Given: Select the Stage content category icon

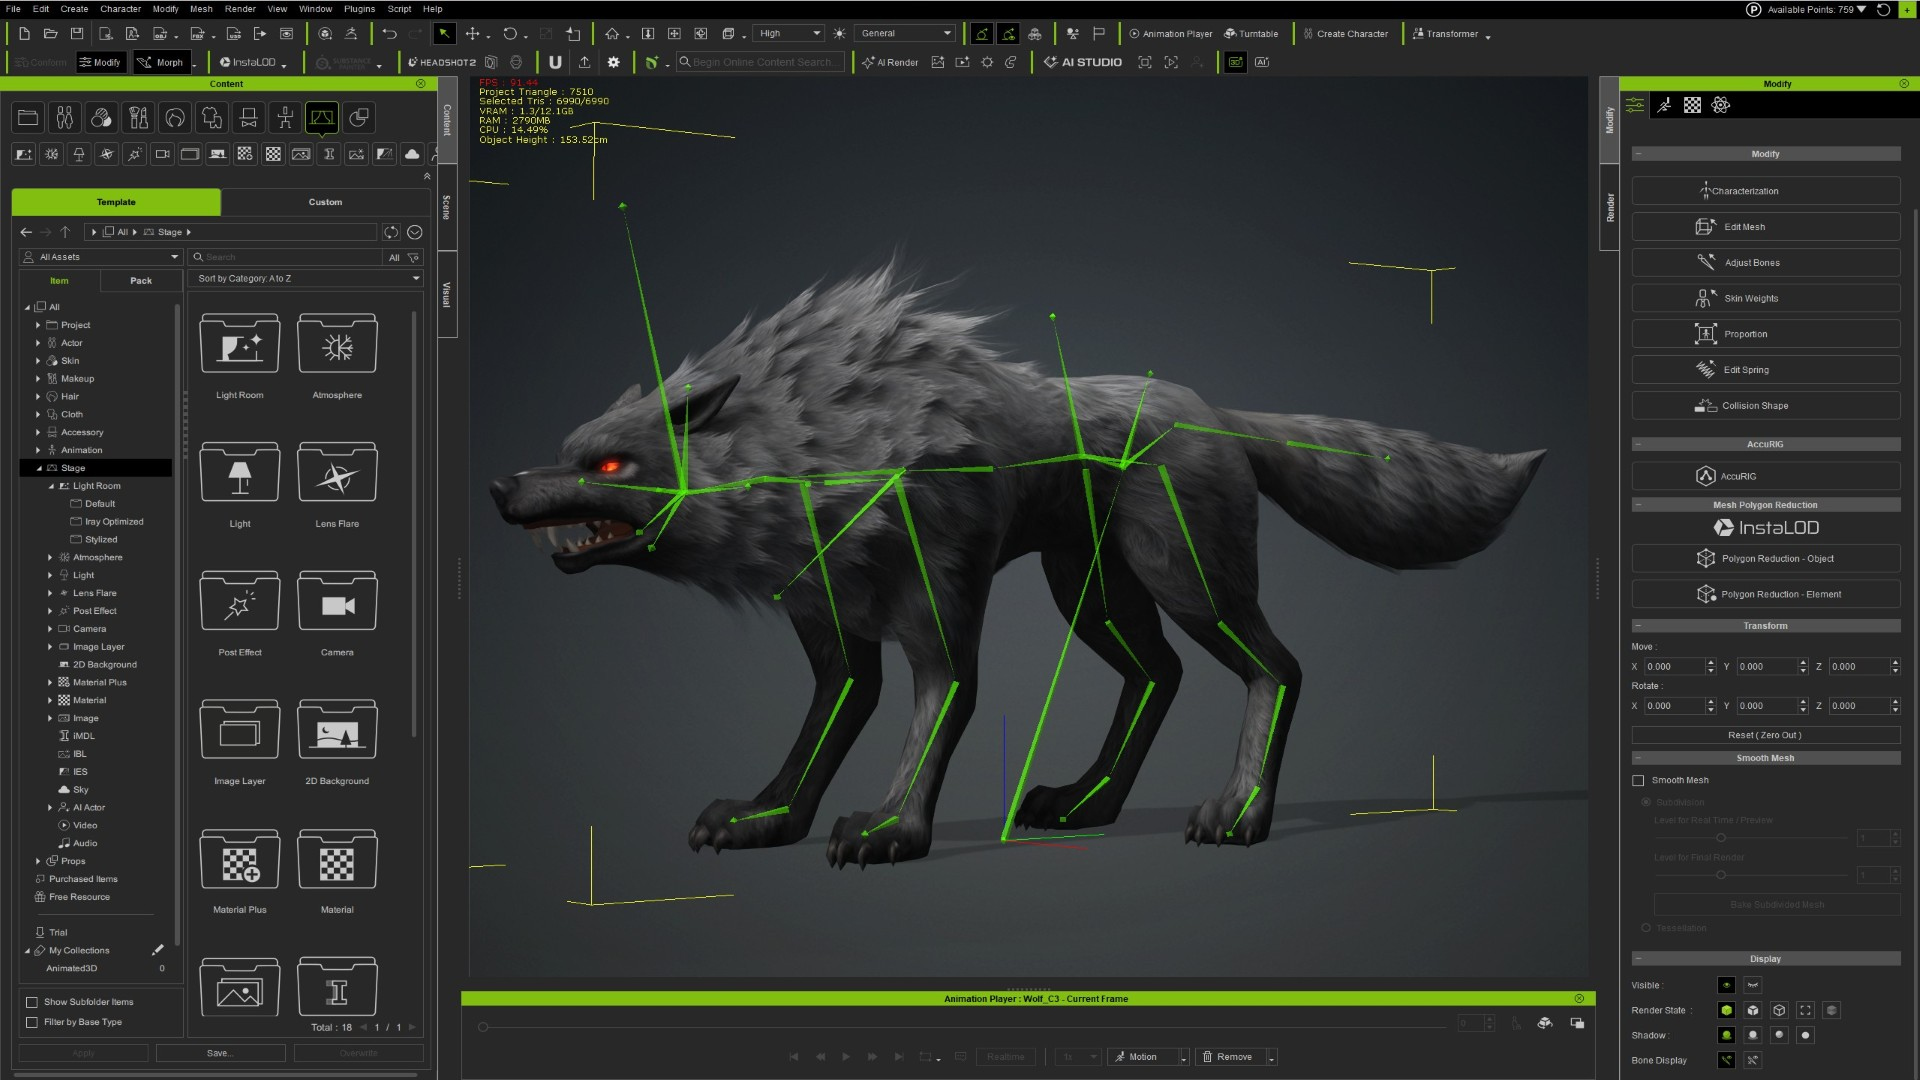Looking at the screenshot, I should (x=322, y=118).
